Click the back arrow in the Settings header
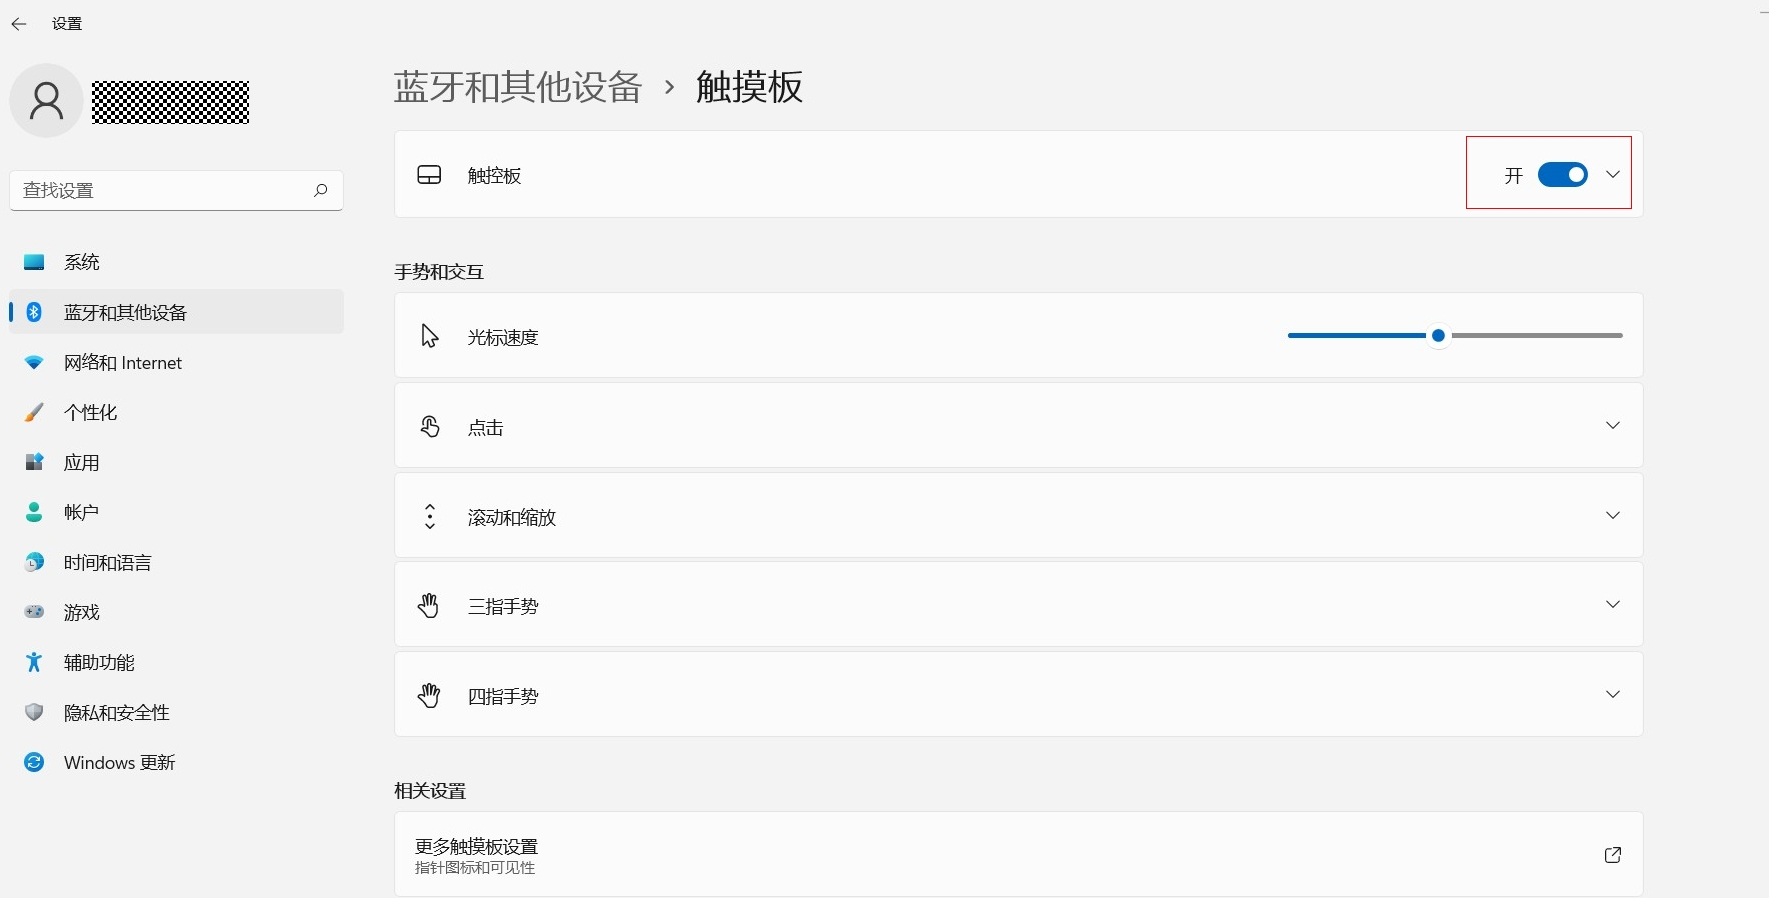 19,24
